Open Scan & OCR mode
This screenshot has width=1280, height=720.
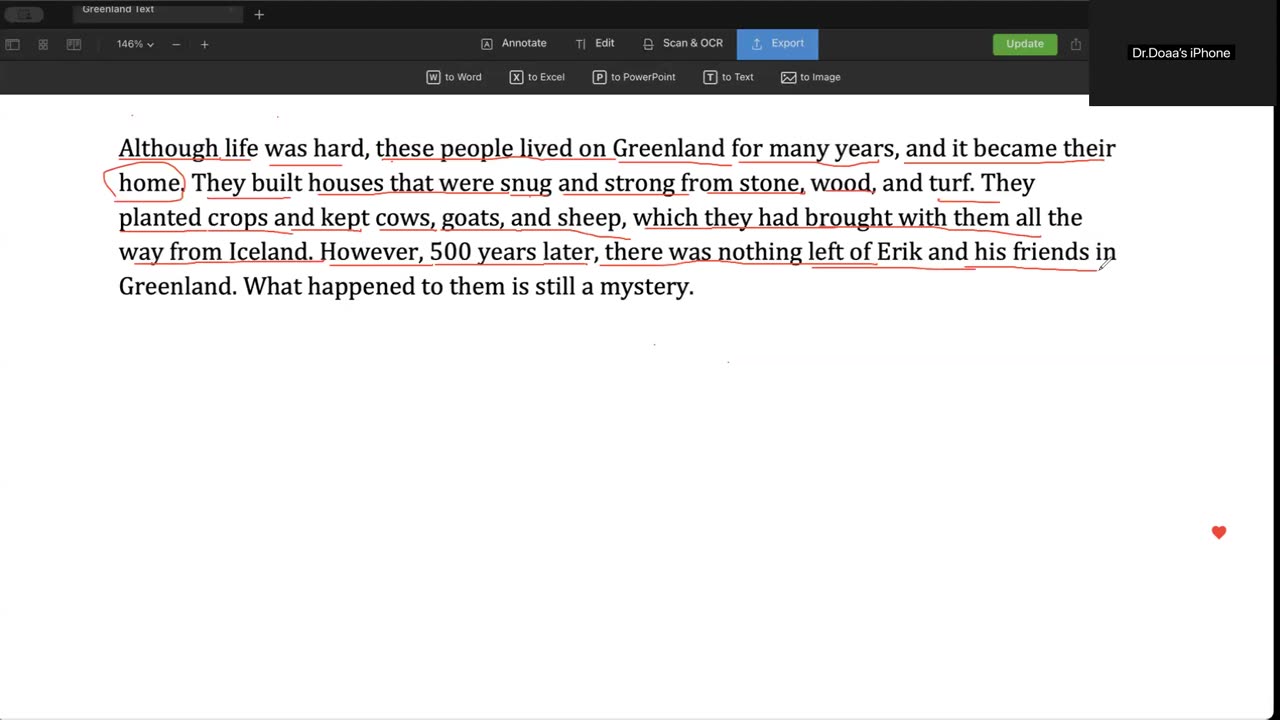point(683,44)
